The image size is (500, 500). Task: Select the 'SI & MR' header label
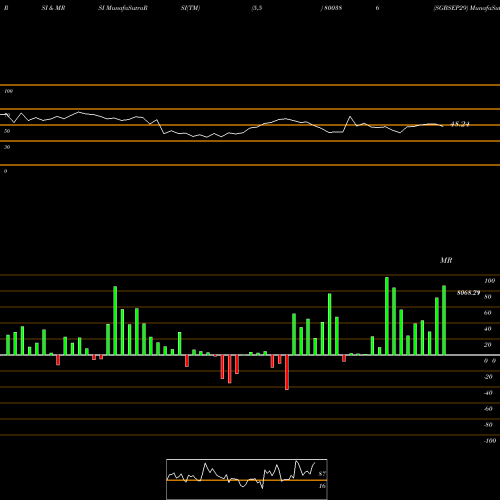(x=53, y=8)
